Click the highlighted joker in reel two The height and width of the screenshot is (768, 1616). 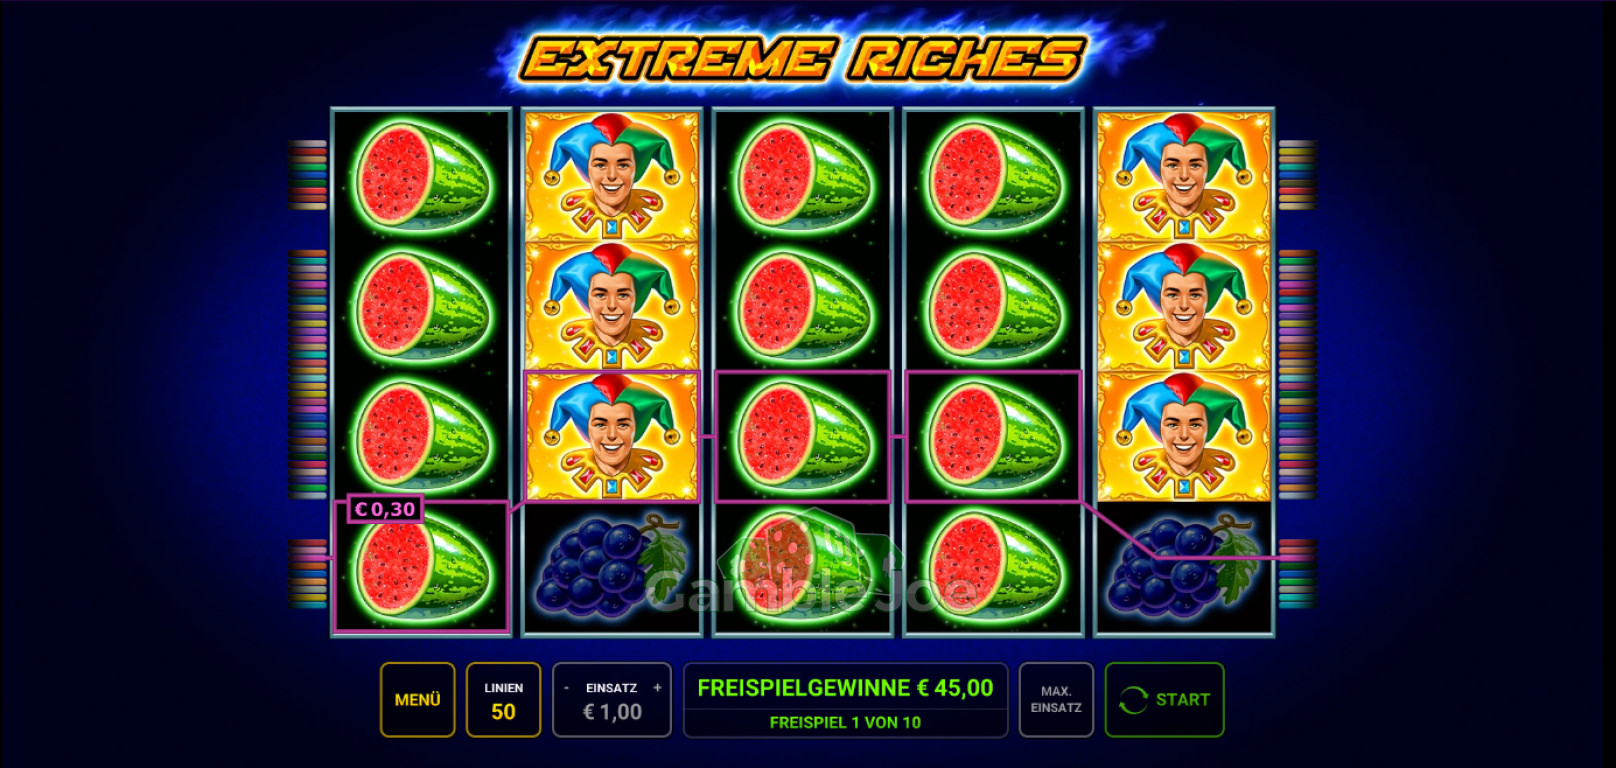(x=611, y=436)
